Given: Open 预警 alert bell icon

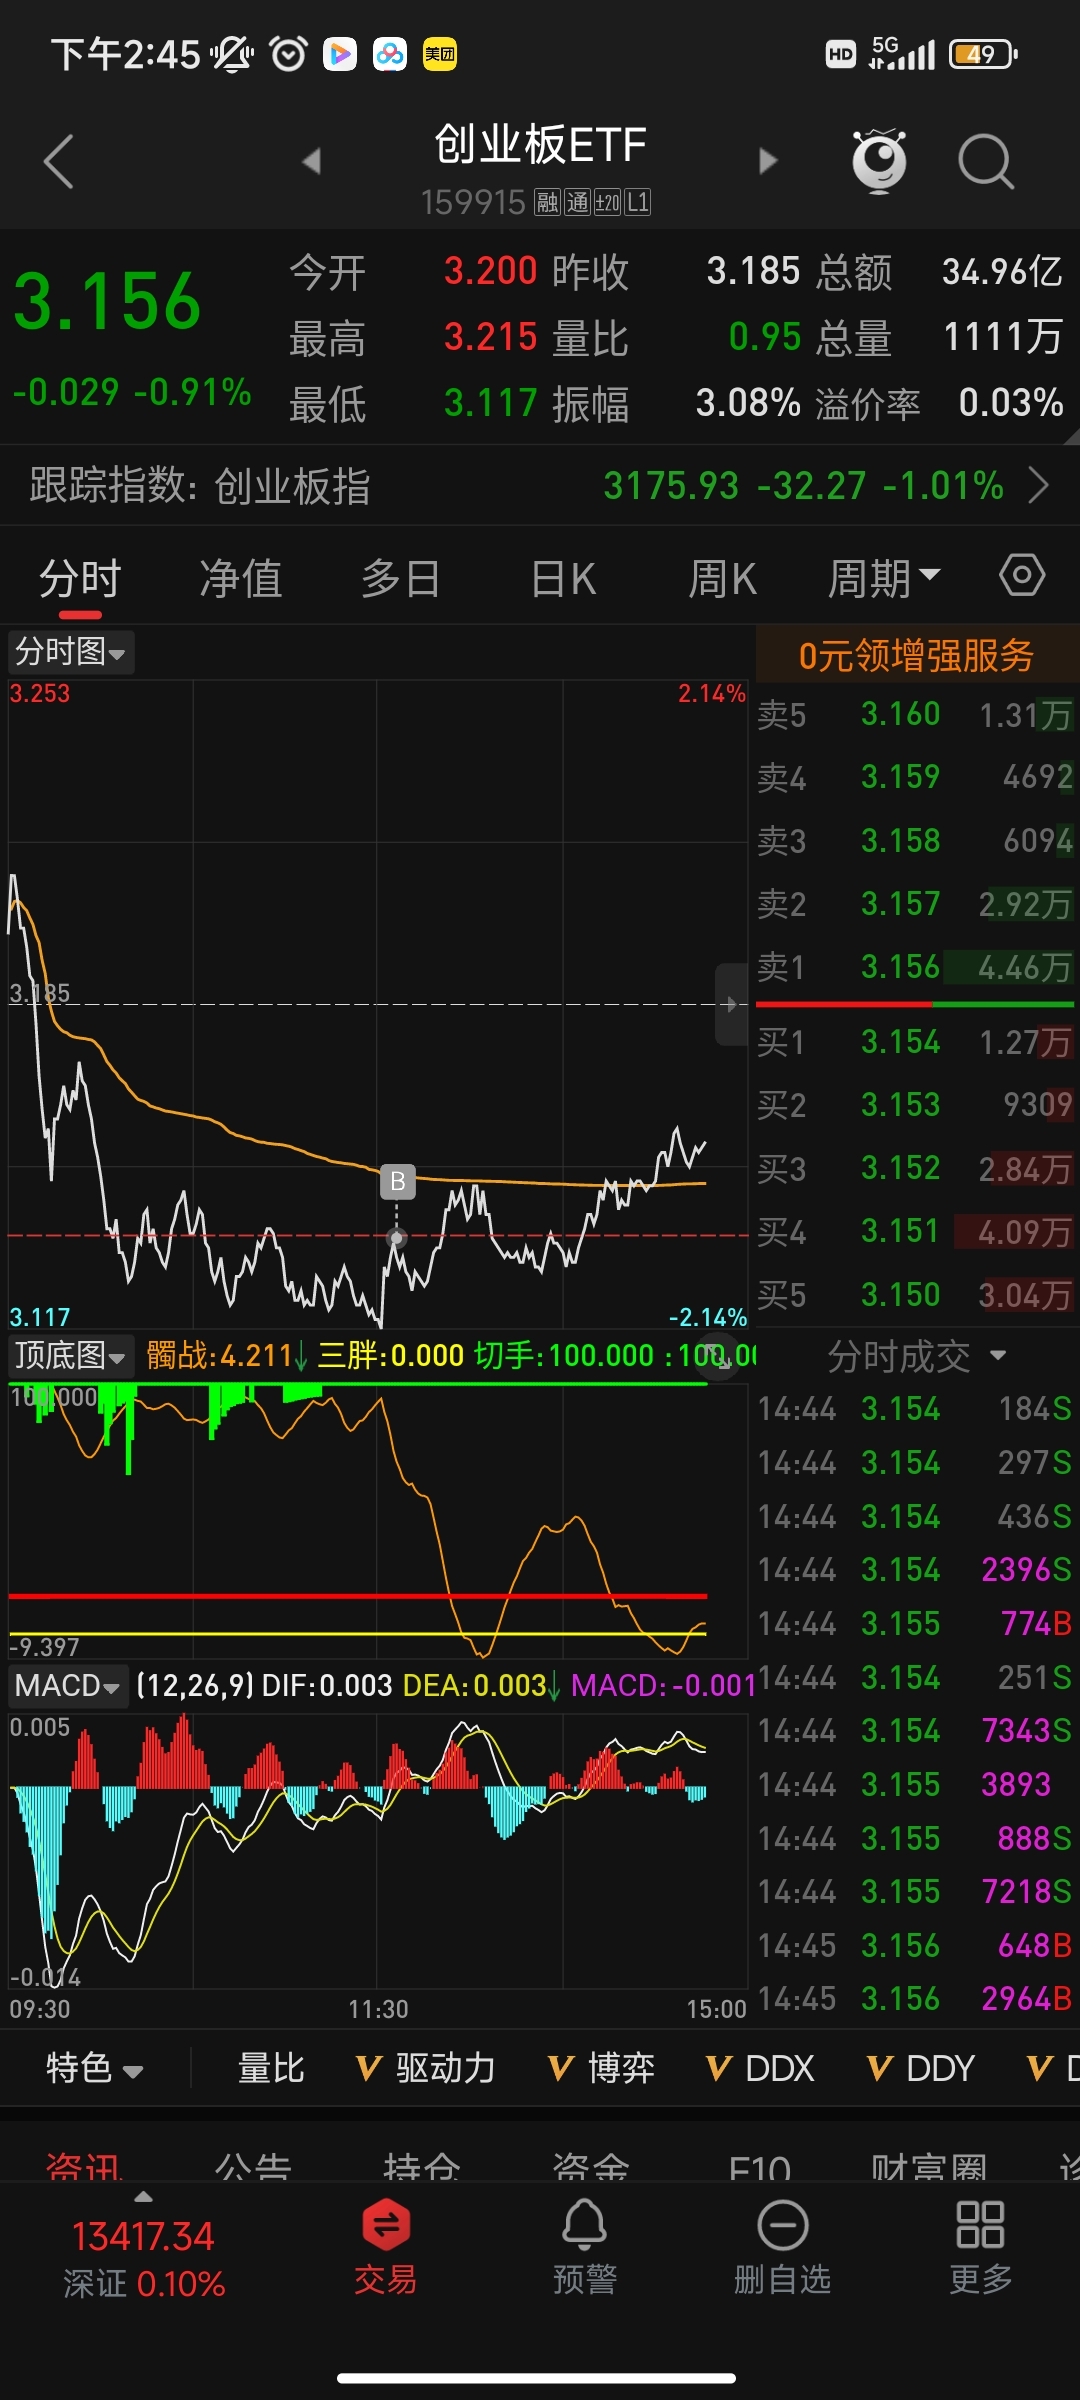Looking at the screenshot, I should (x=585, y=2245).
